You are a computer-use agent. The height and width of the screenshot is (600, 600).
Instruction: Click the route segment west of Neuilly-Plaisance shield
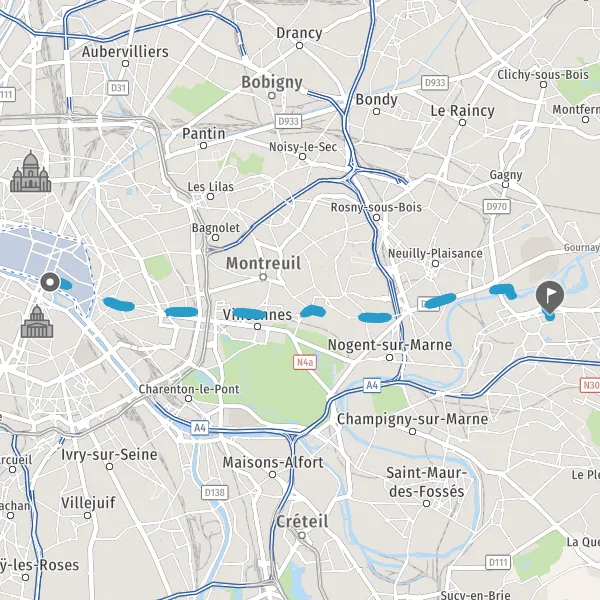pyautogui.click(x=375, y=318)
